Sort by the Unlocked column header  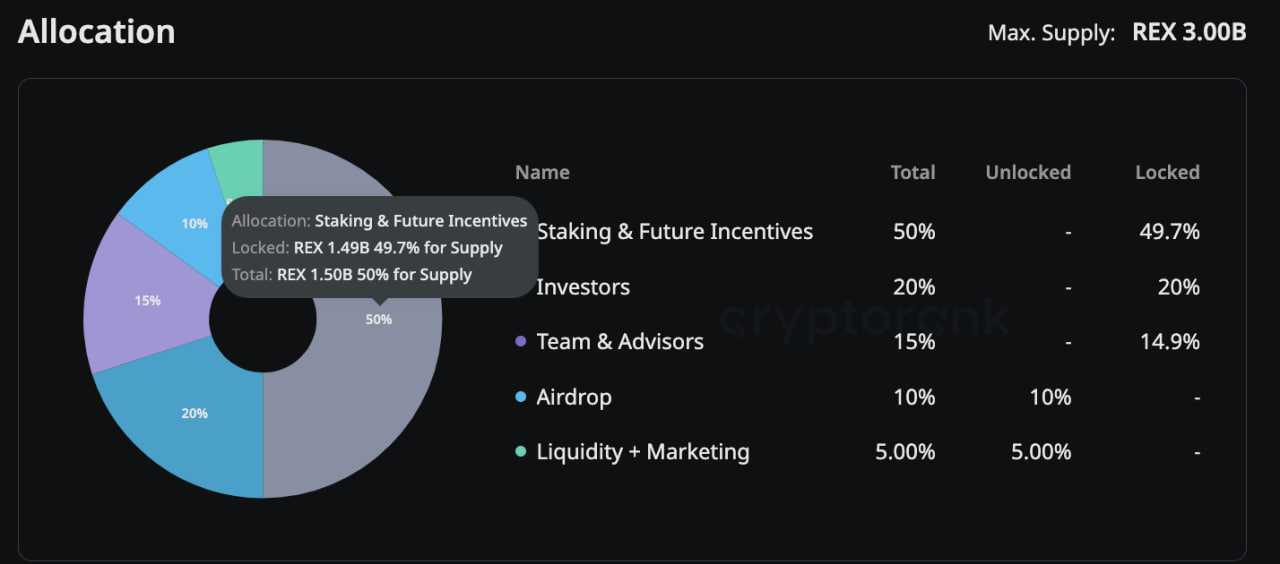tap(1028, 172)
